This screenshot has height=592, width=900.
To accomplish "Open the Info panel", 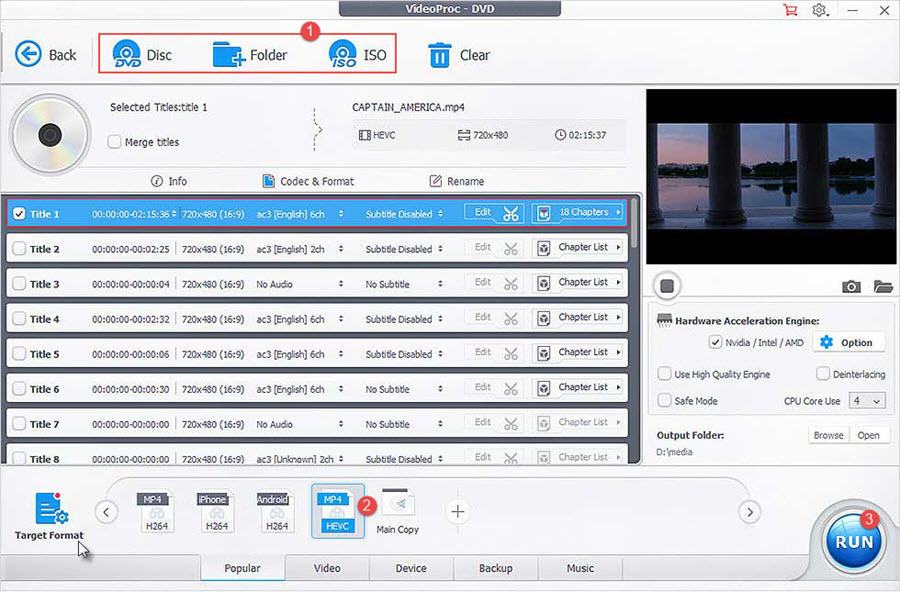I will [x=169, y=181].
